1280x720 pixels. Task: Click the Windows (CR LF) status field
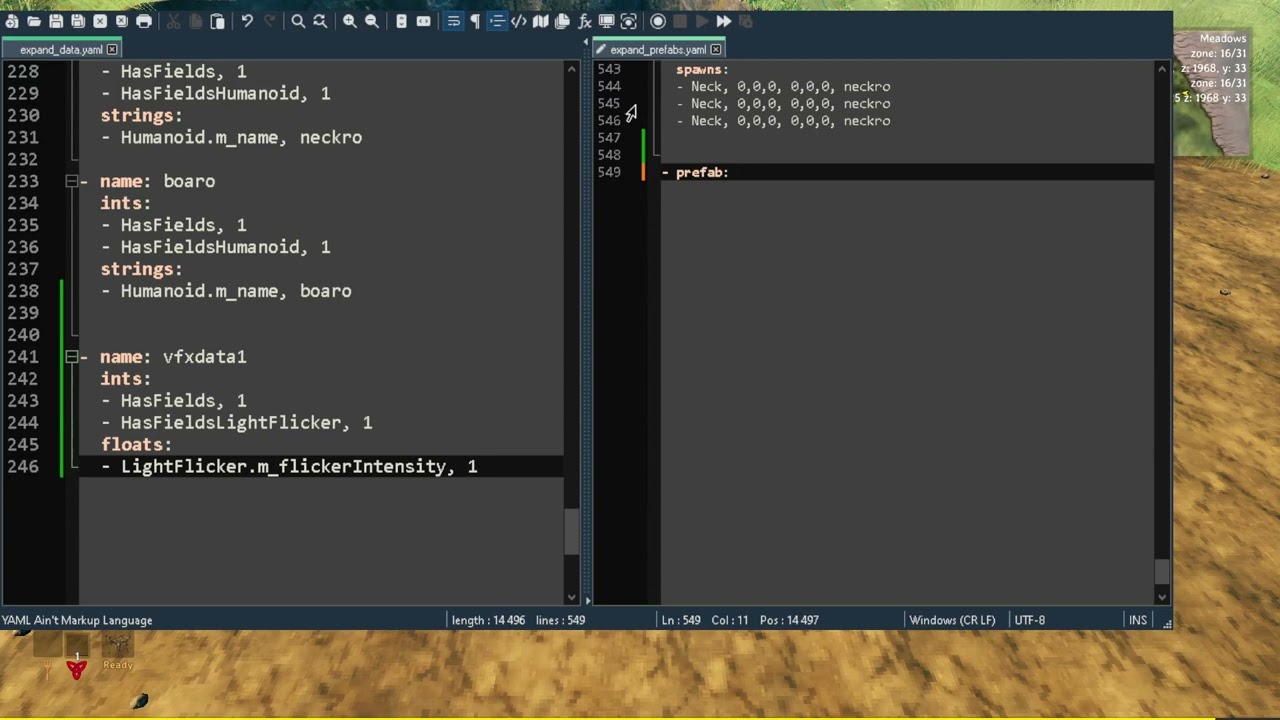952,620
